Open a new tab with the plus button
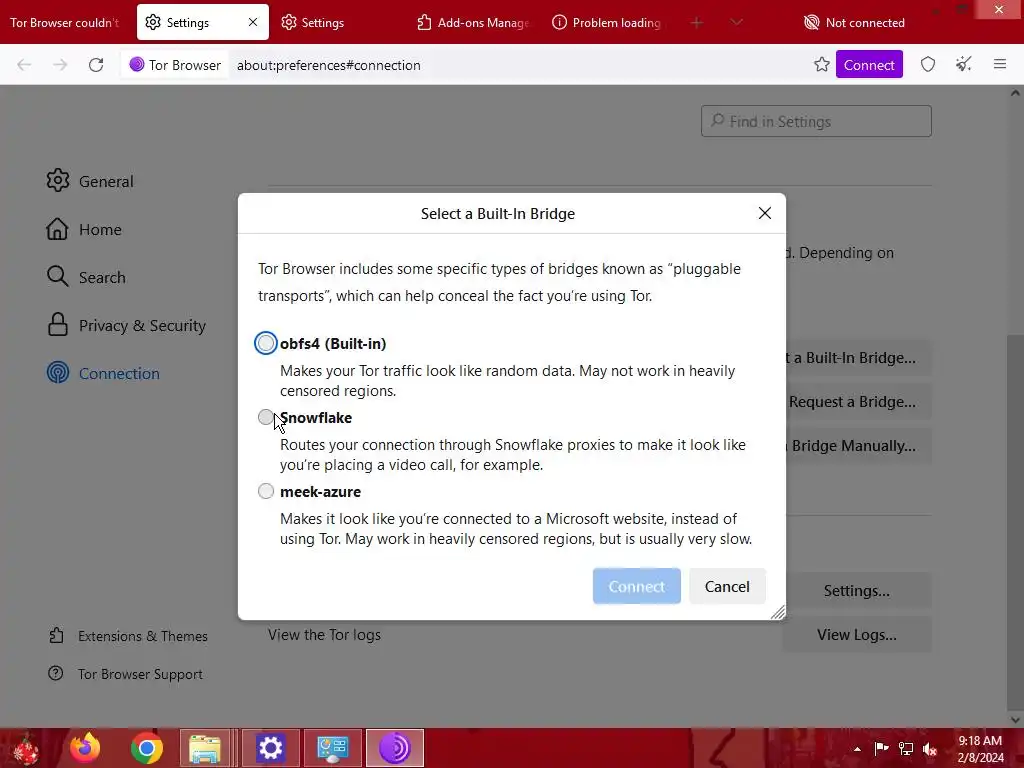Image resolution: width=1024 pixels, height=768 pixels. 697,22
